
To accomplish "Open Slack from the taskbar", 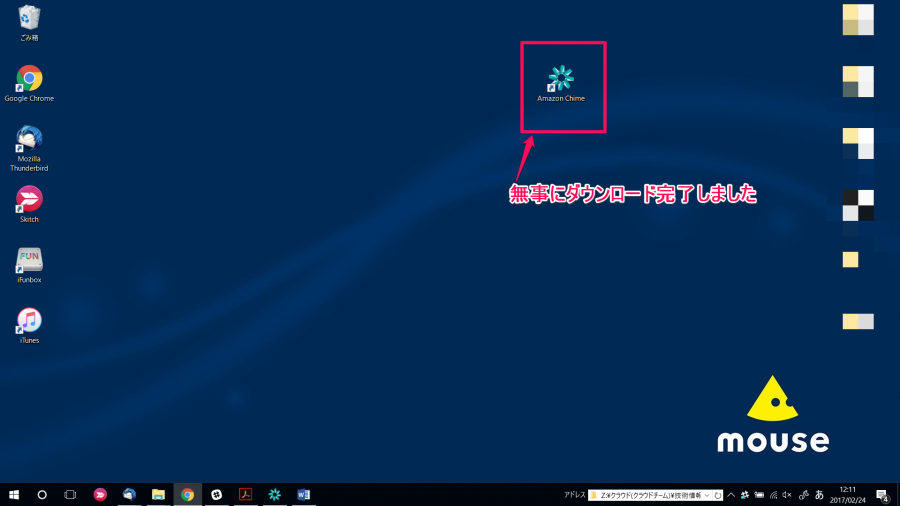I will pos(216,495).
